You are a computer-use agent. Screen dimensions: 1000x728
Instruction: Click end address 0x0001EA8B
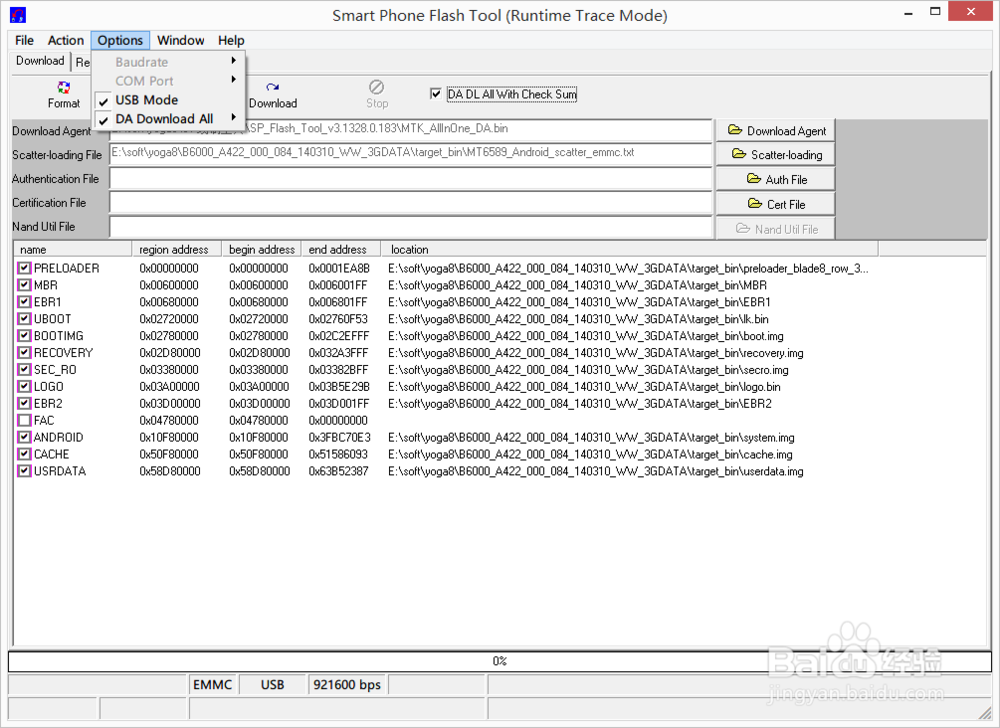click(x=339, y=268)
